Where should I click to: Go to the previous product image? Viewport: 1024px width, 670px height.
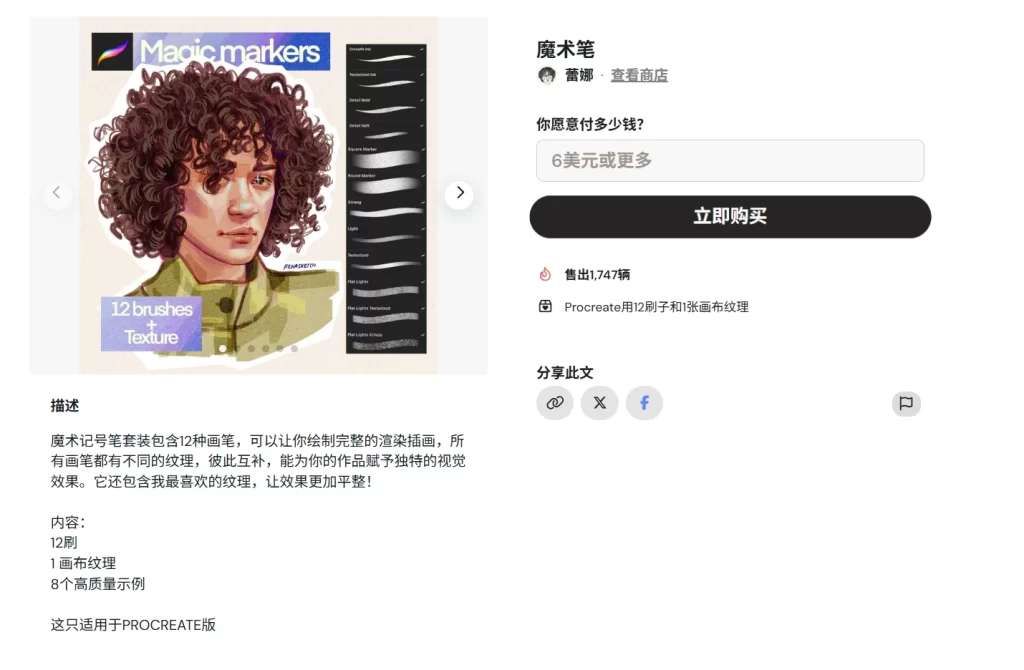click(x=57, y=193)
